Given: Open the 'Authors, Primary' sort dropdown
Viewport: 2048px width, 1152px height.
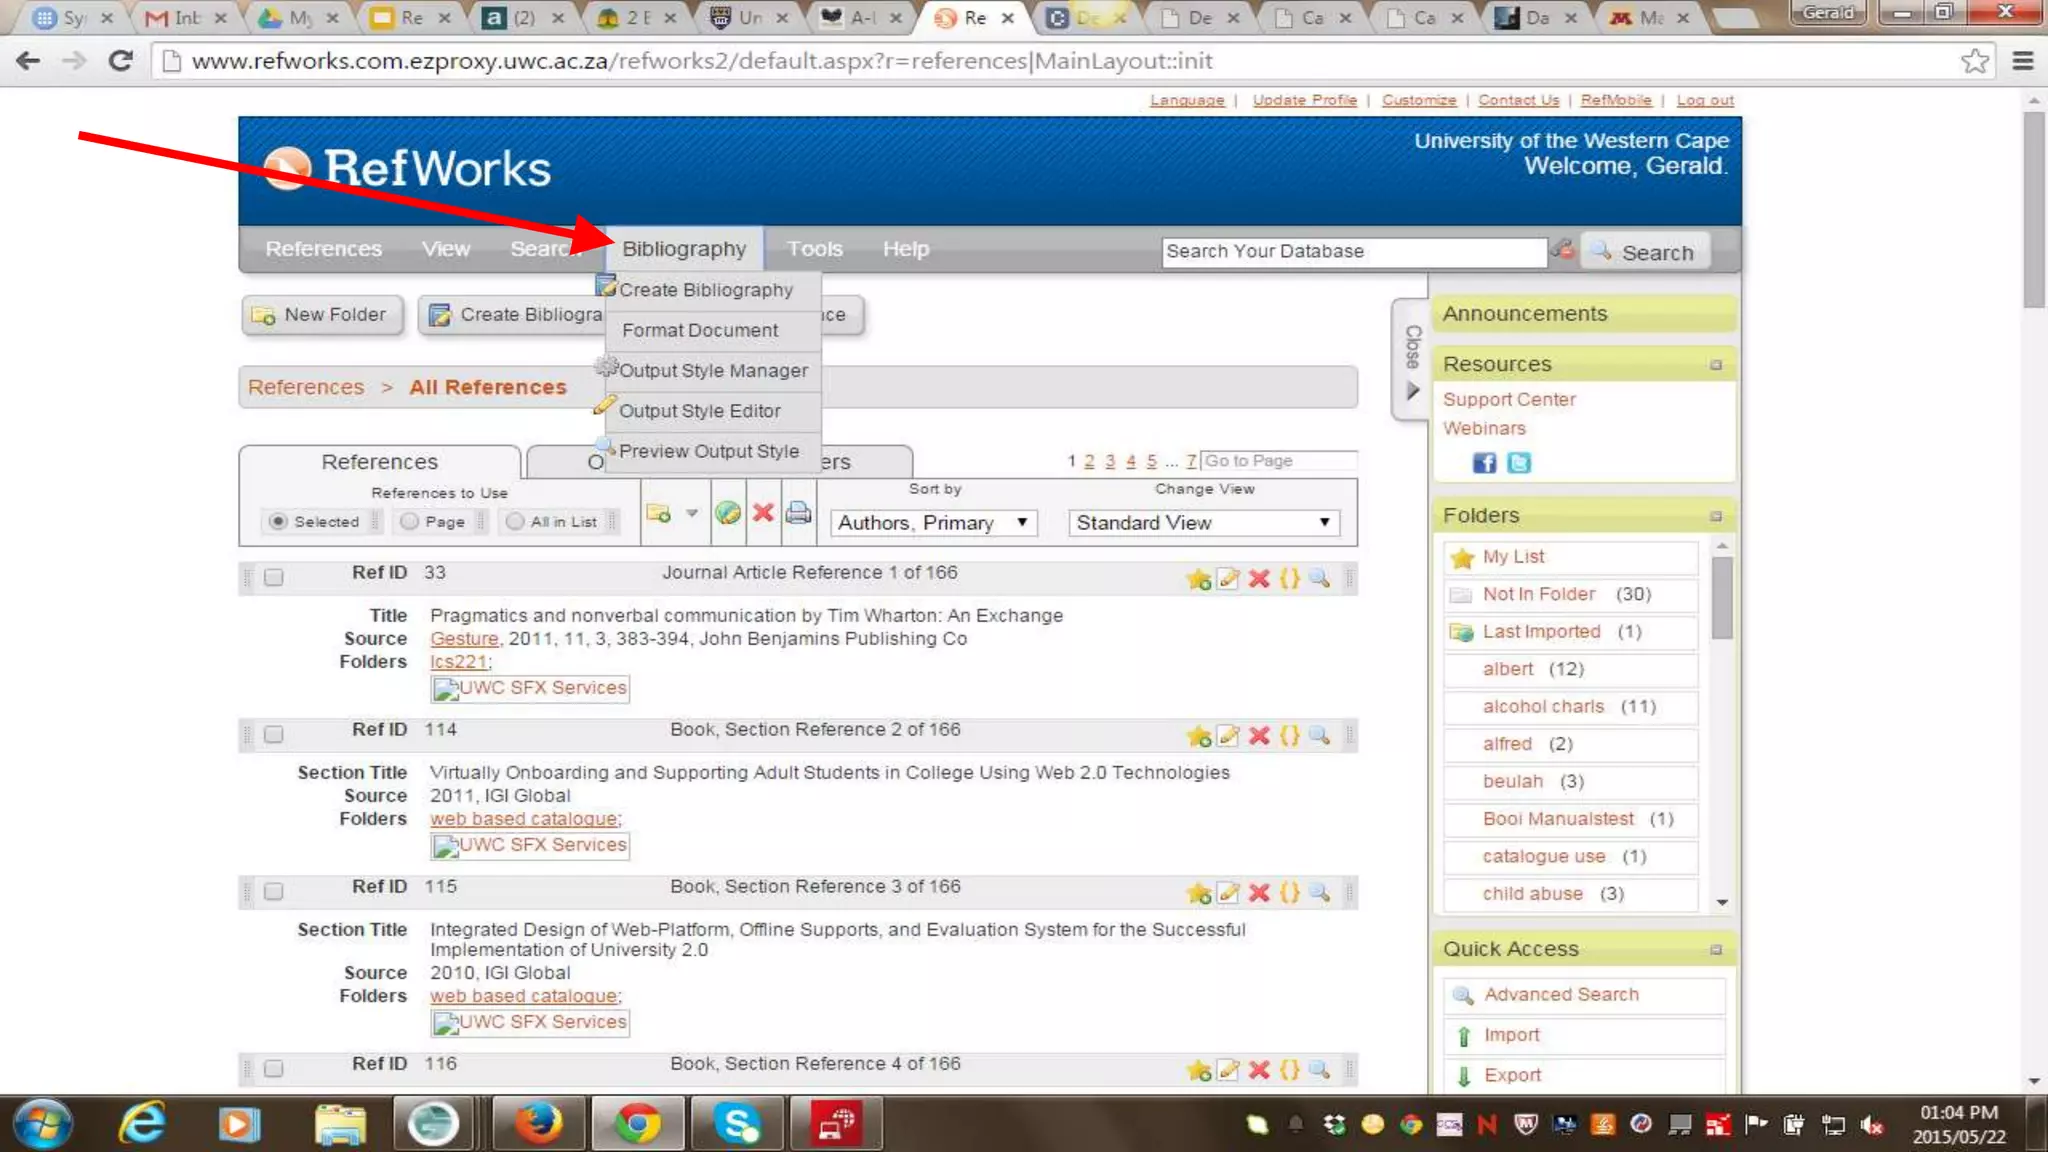Looking at the screenshot, I should pyautogui.click(x=933, y=523).
